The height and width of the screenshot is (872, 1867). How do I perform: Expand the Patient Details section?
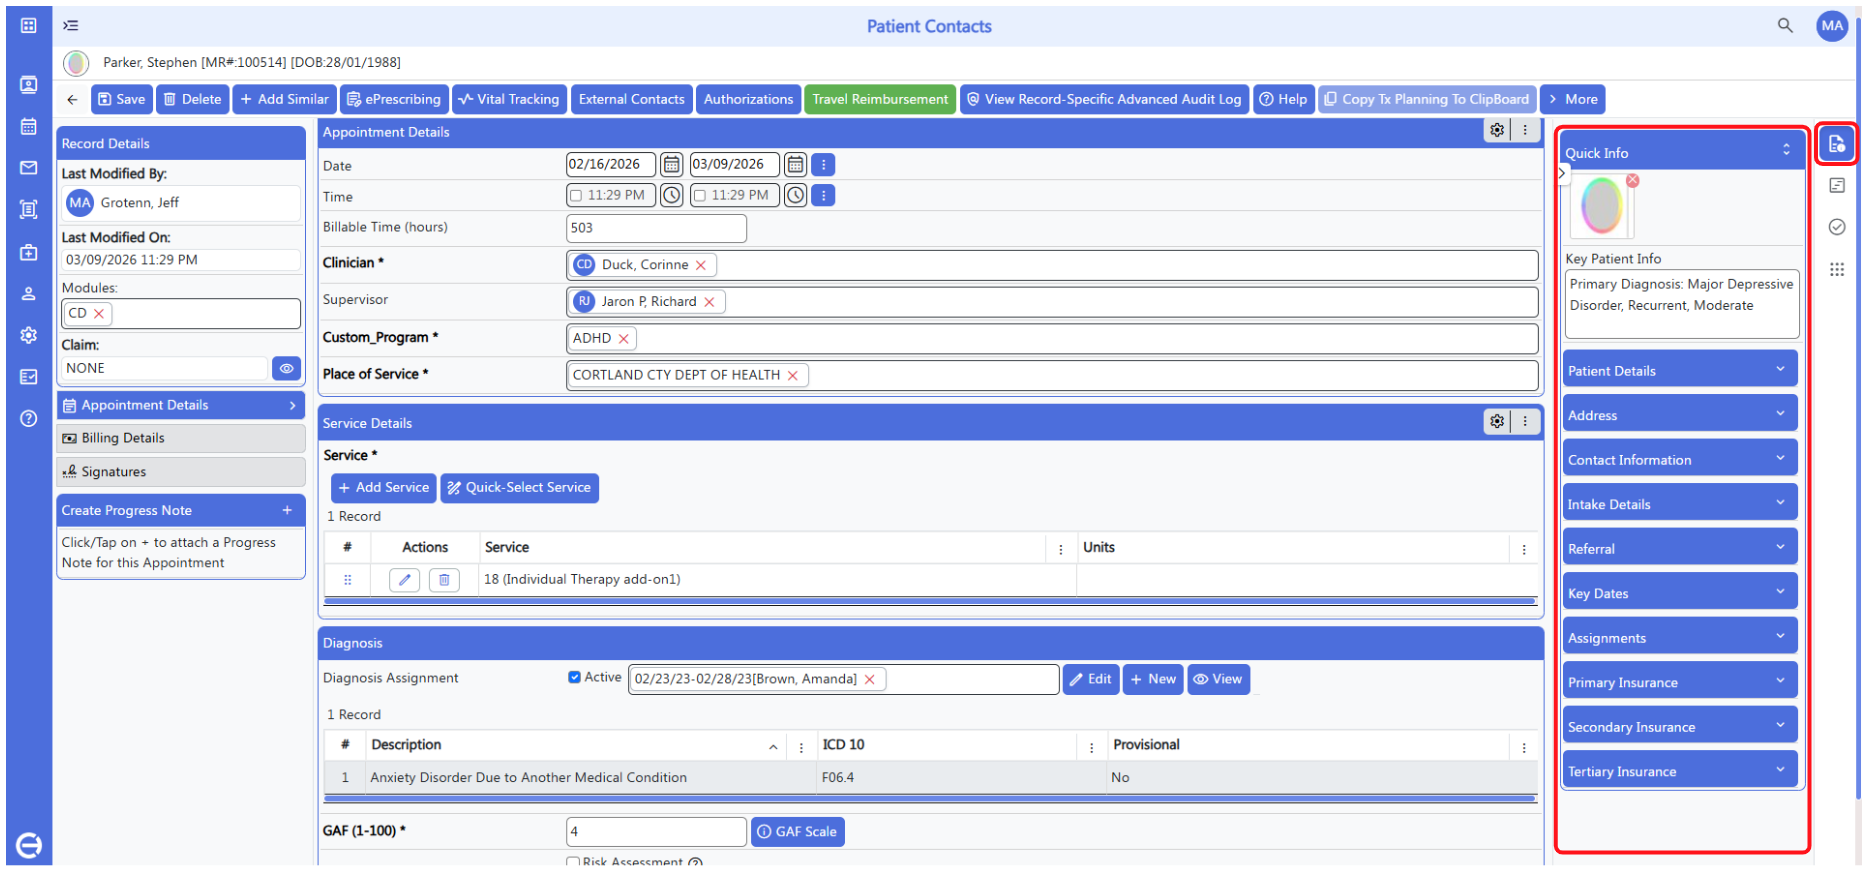click(x=1679, y=370)
